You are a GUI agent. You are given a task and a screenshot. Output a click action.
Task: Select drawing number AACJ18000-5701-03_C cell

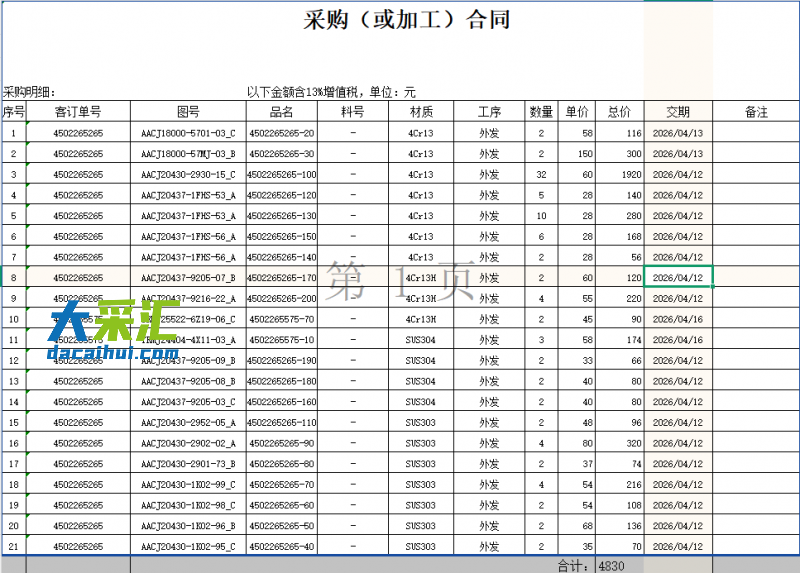(x=188, y=133)
